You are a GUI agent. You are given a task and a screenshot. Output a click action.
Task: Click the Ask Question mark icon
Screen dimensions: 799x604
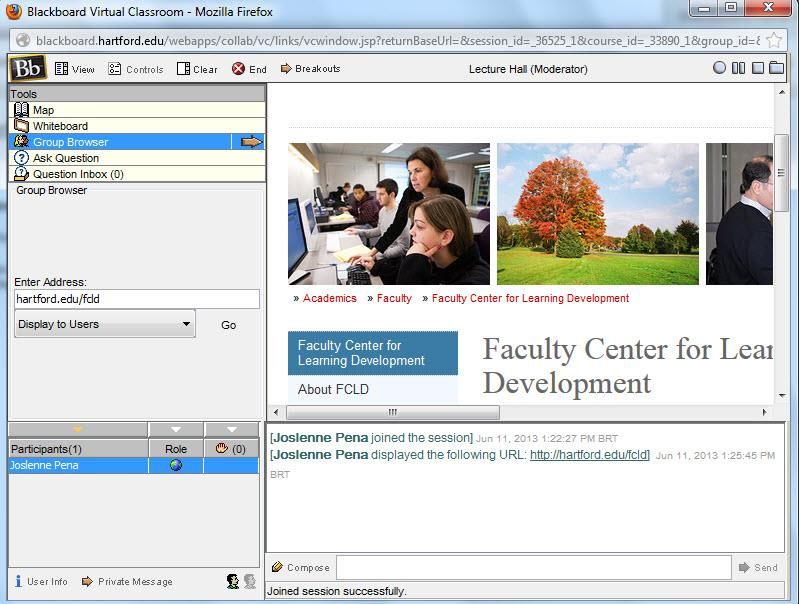pos(21,157)
